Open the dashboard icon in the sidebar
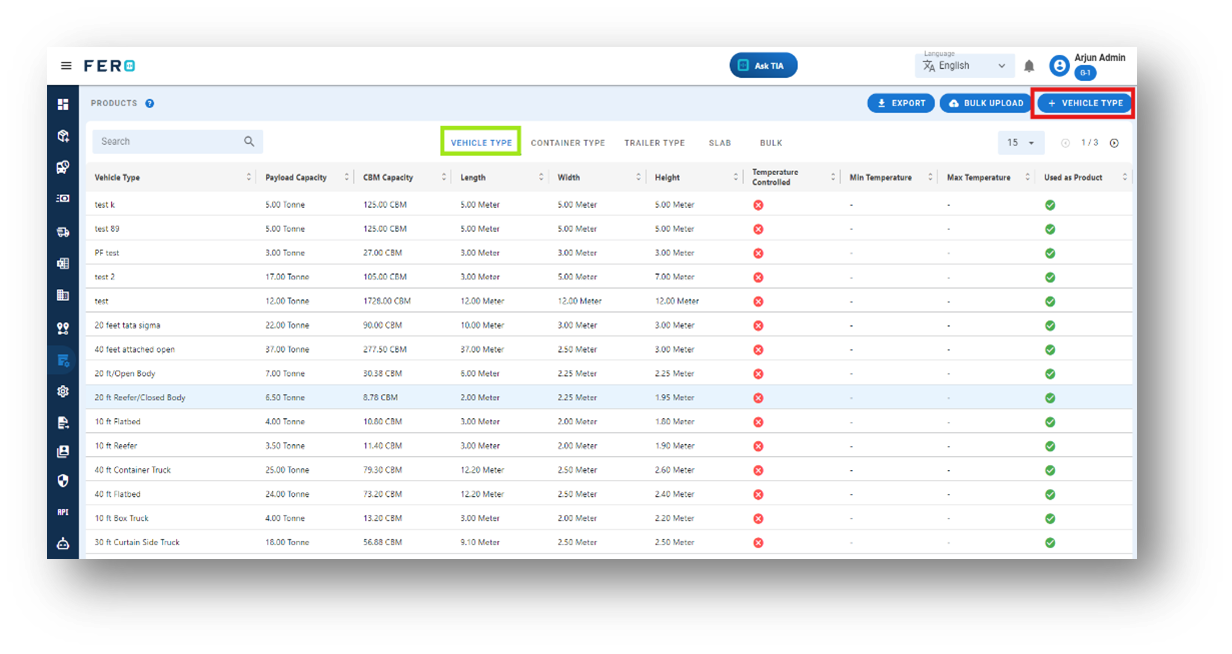The height and width of the screenshot is (654, 1232). click(63, 104)
